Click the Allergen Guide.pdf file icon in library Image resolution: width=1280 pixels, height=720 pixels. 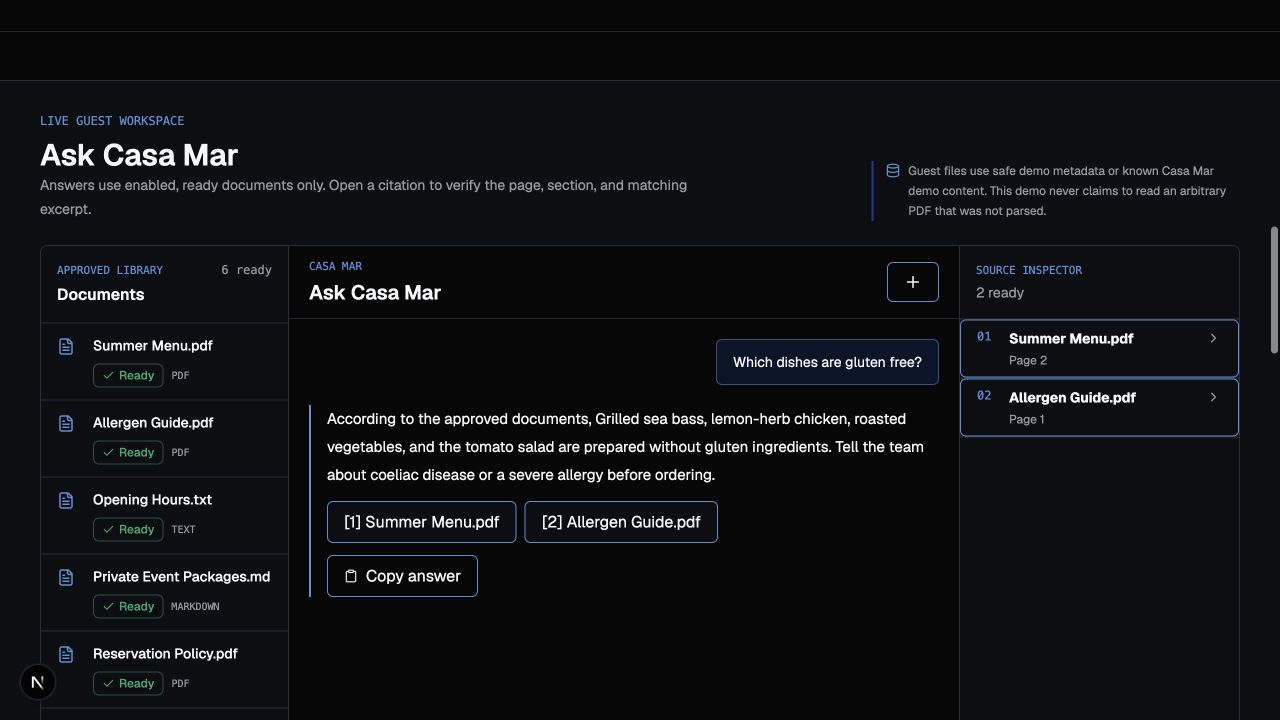66,423
